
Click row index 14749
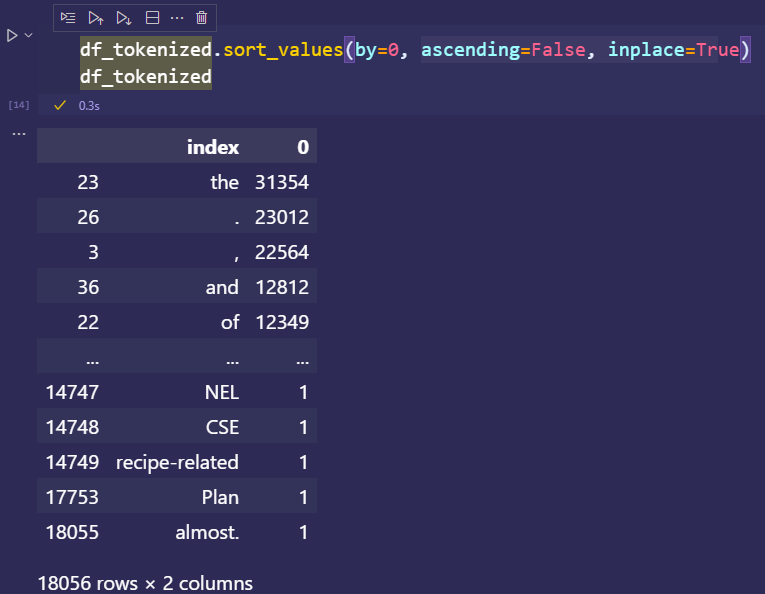coord(72,463)
